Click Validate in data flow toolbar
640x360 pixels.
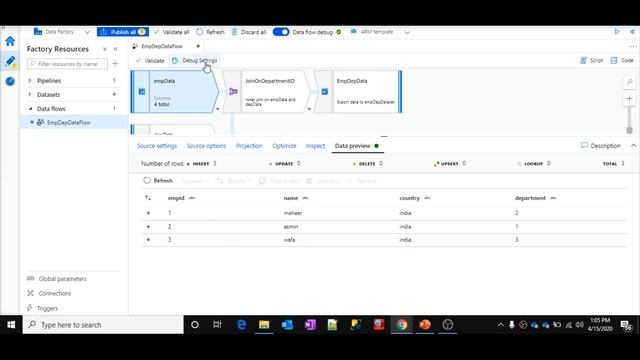point(150,60)
